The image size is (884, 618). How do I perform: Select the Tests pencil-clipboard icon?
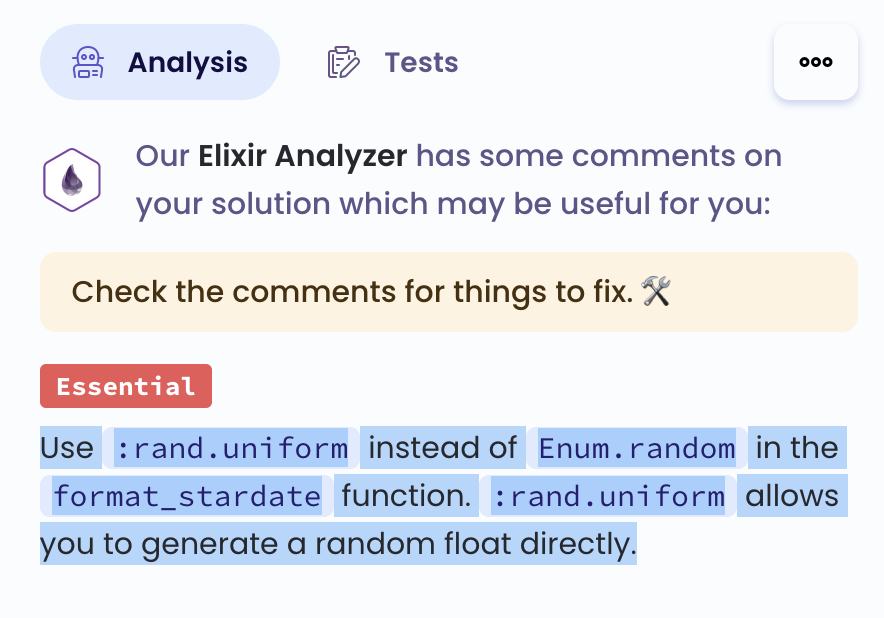(343, 62)
